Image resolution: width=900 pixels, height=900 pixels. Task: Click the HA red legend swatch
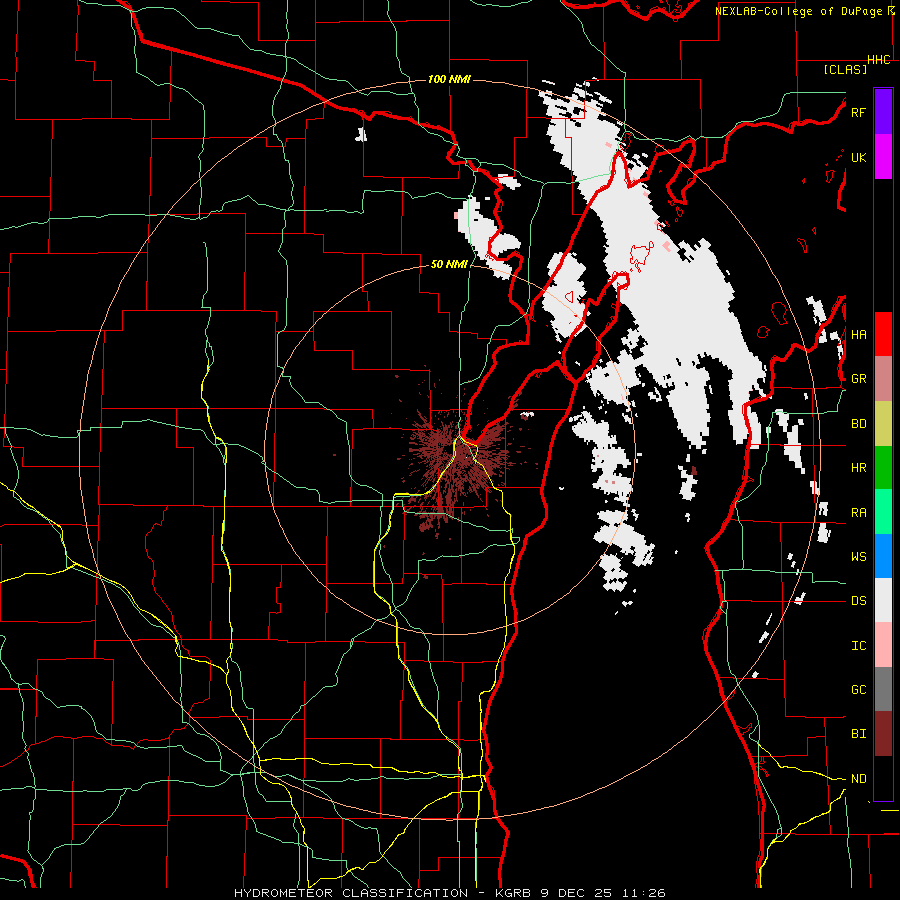point(883,334)
